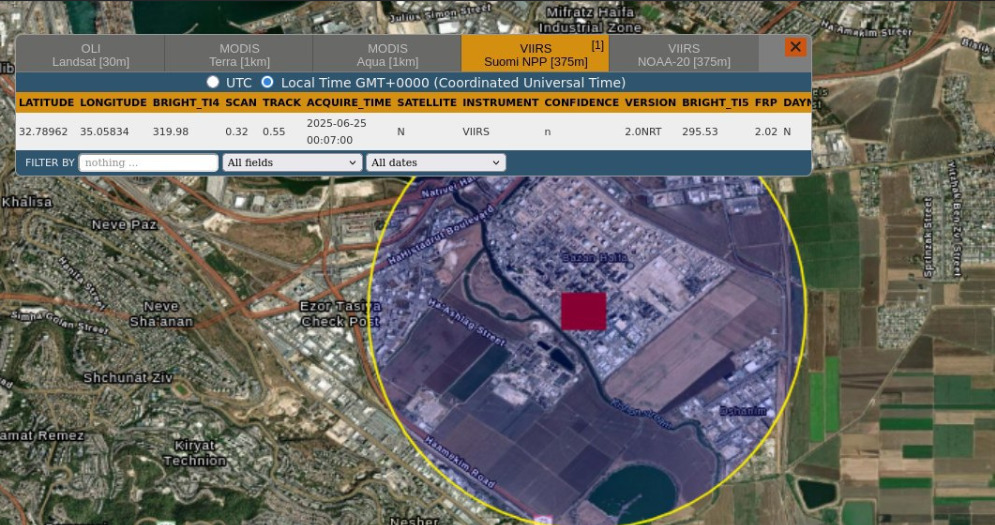Click the VERSION column header
Image resolution: width=995 pixels, height=525 pixels.
click(x=650, y=102)
